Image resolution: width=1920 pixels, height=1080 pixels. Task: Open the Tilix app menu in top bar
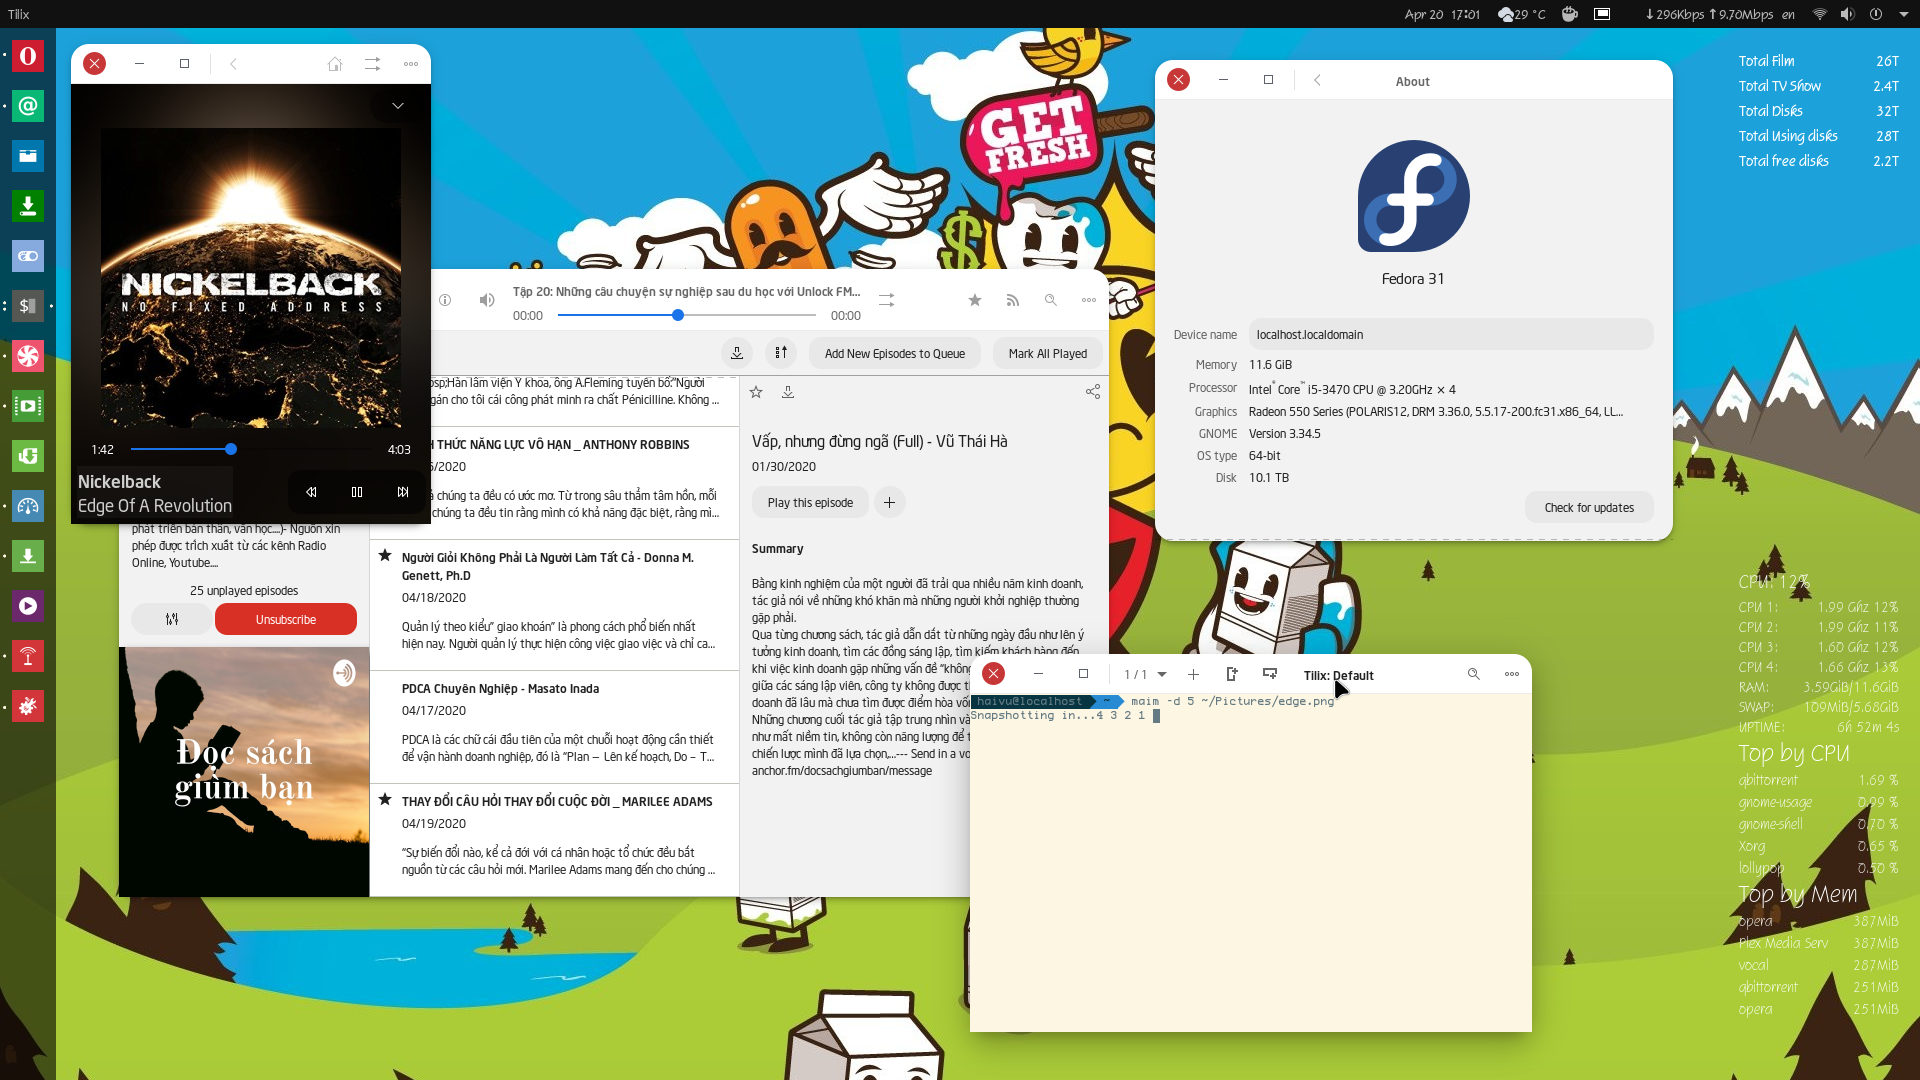tap(19, 14)
